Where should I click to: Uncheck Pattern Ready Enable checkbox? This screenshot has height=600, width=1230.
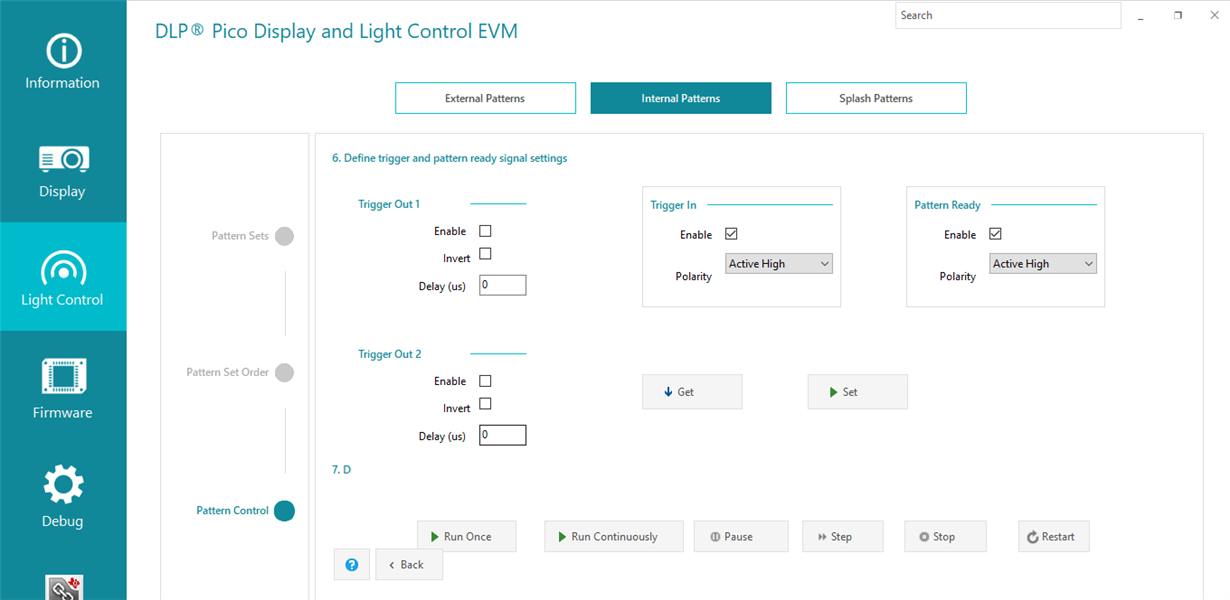click(995, 234)
